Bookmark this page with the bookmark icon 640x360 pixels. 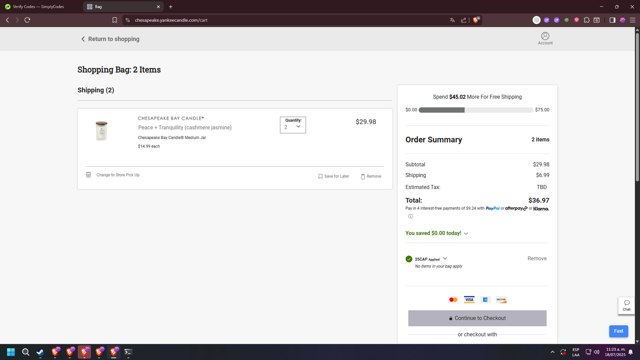click(115, 20)
